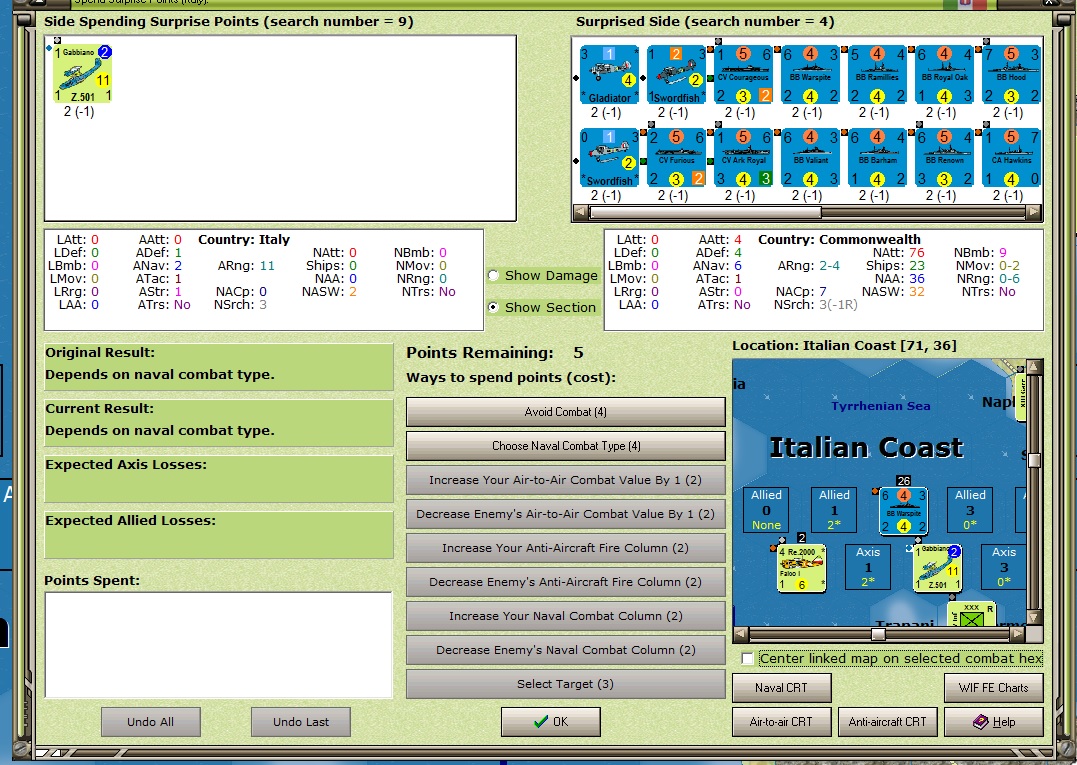Click the map's left scroll arrow

pos(741,635)
